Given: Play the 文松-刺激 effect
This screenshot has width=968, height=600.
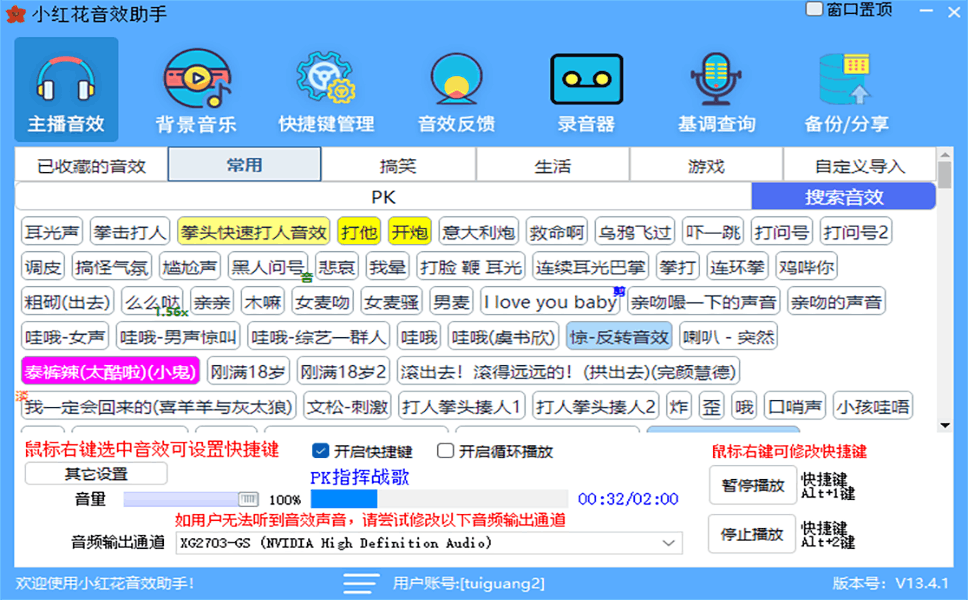Looking at the screenshot, I should point(348,407).
